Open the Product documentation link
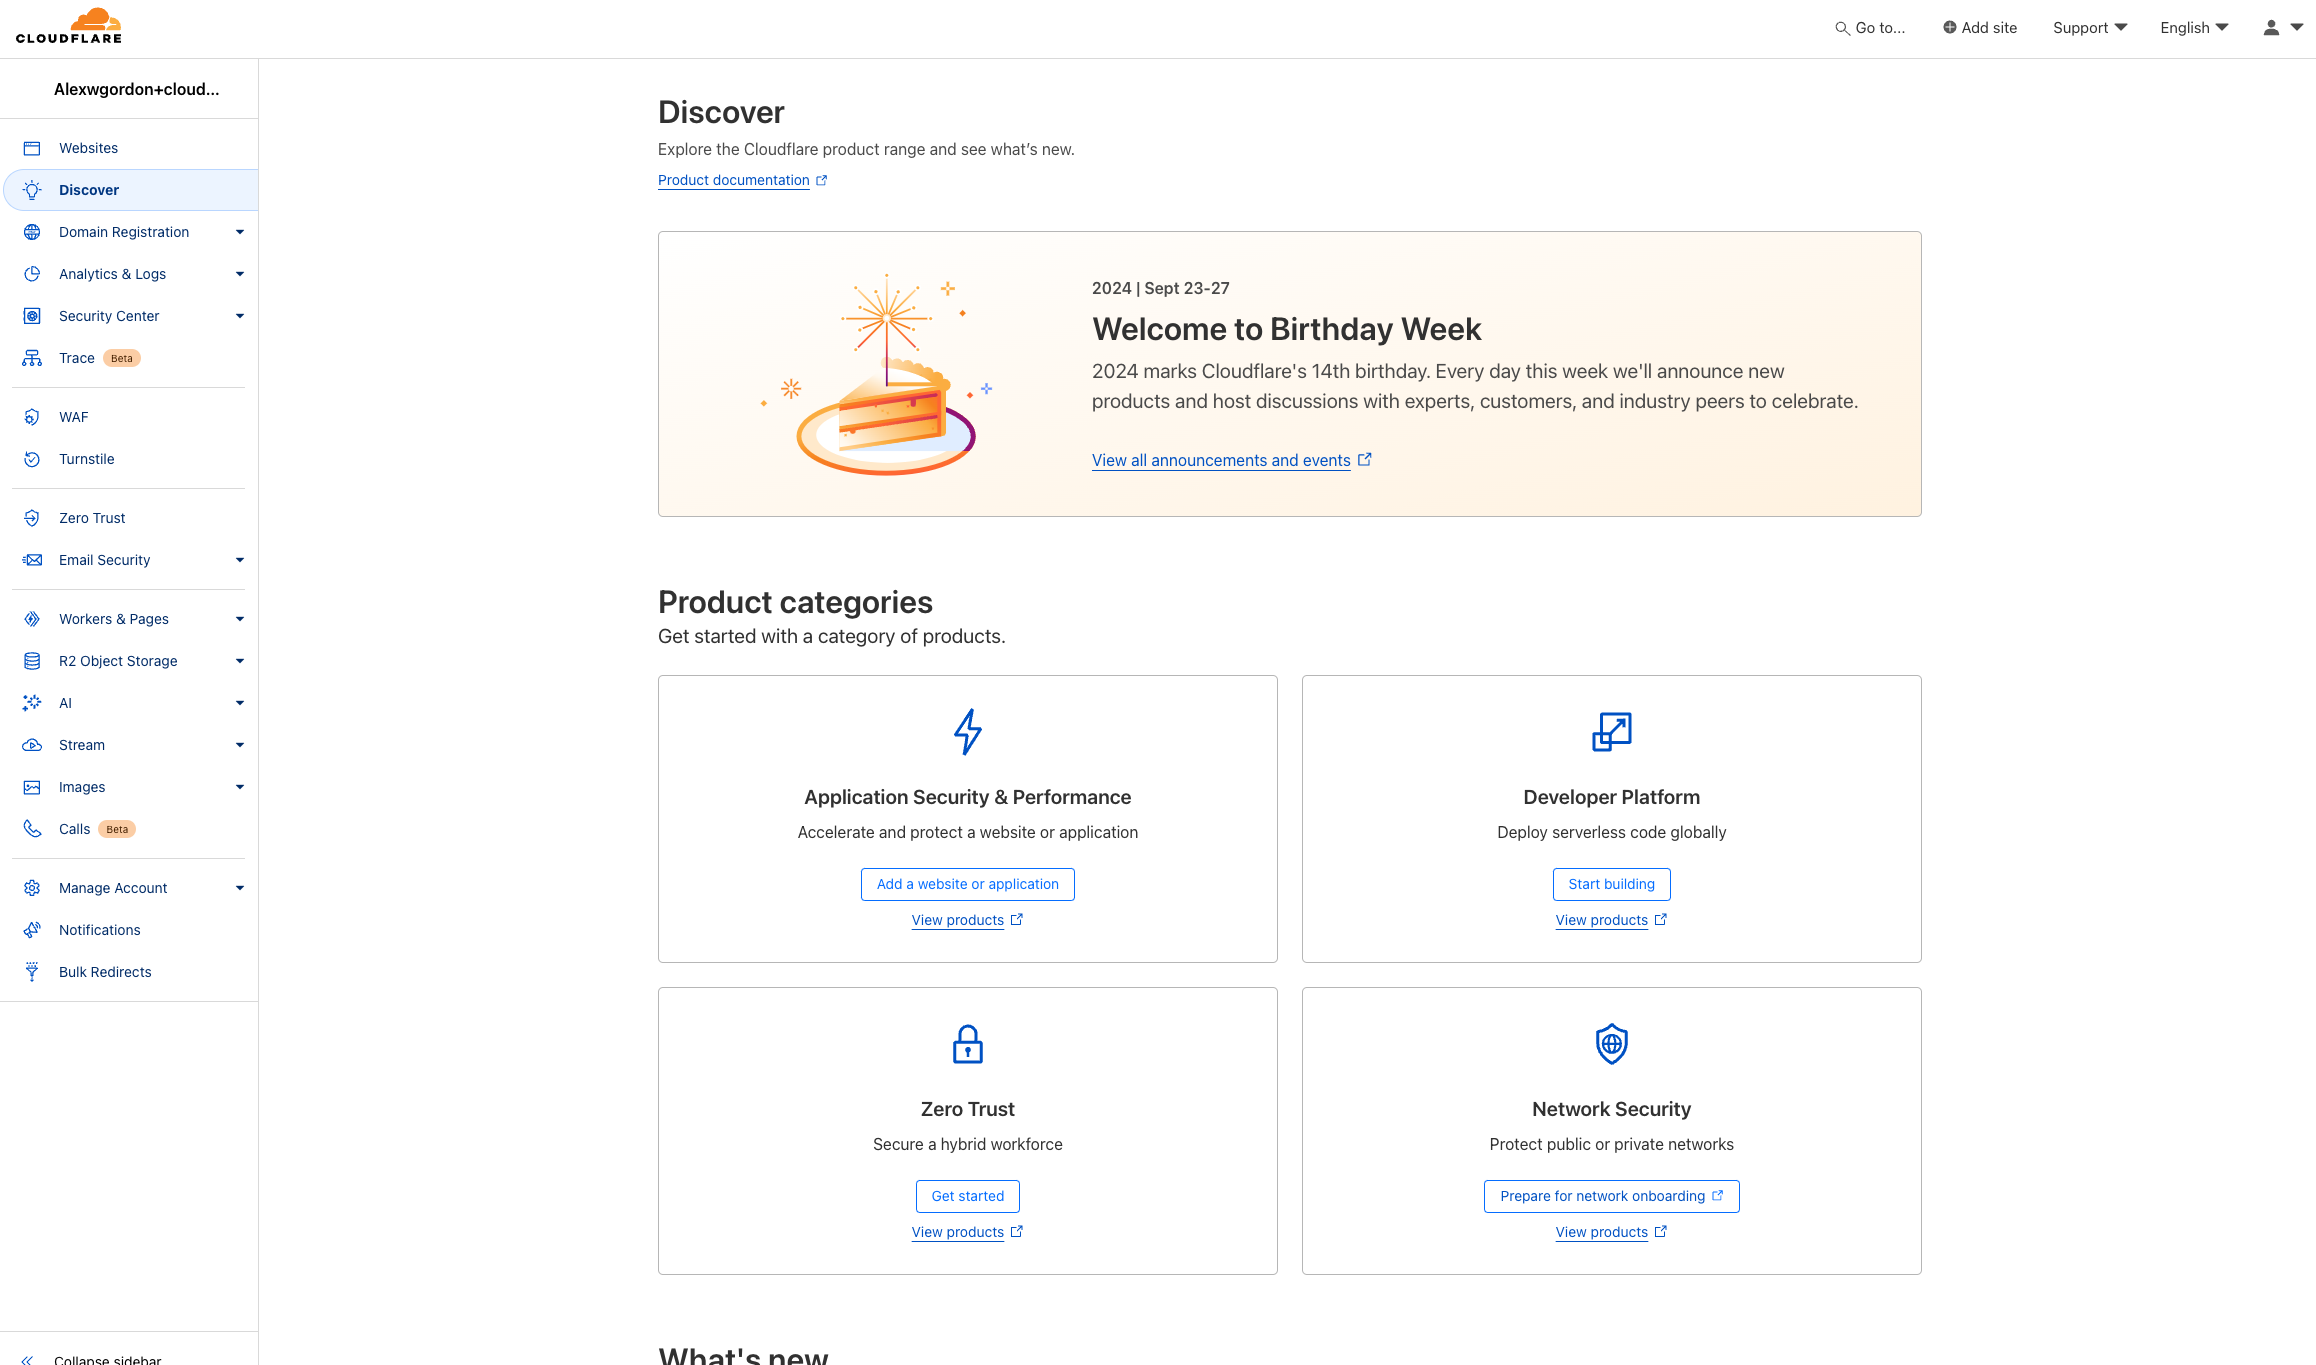2316x1365 pixels. click(x=742, y=180)
